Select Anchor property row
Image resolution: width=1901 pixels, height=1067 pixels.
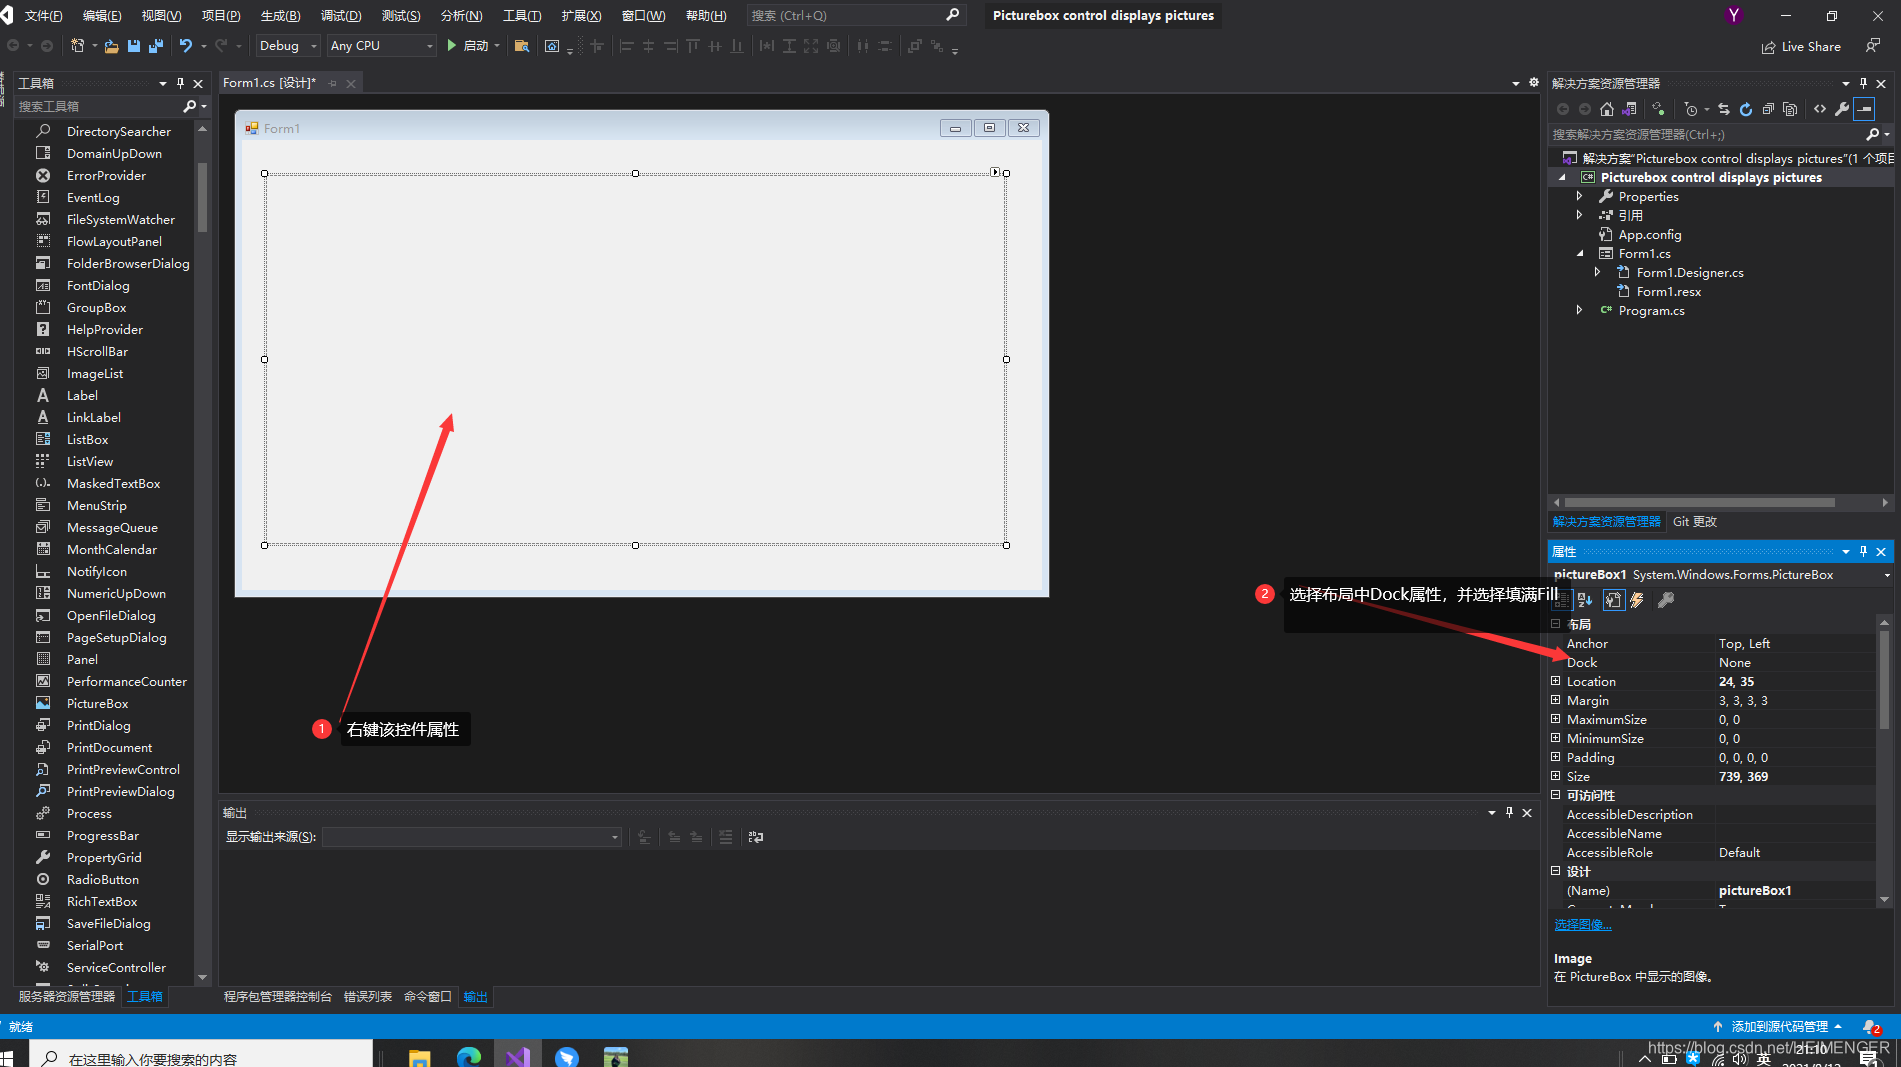tap(1714, 643)
